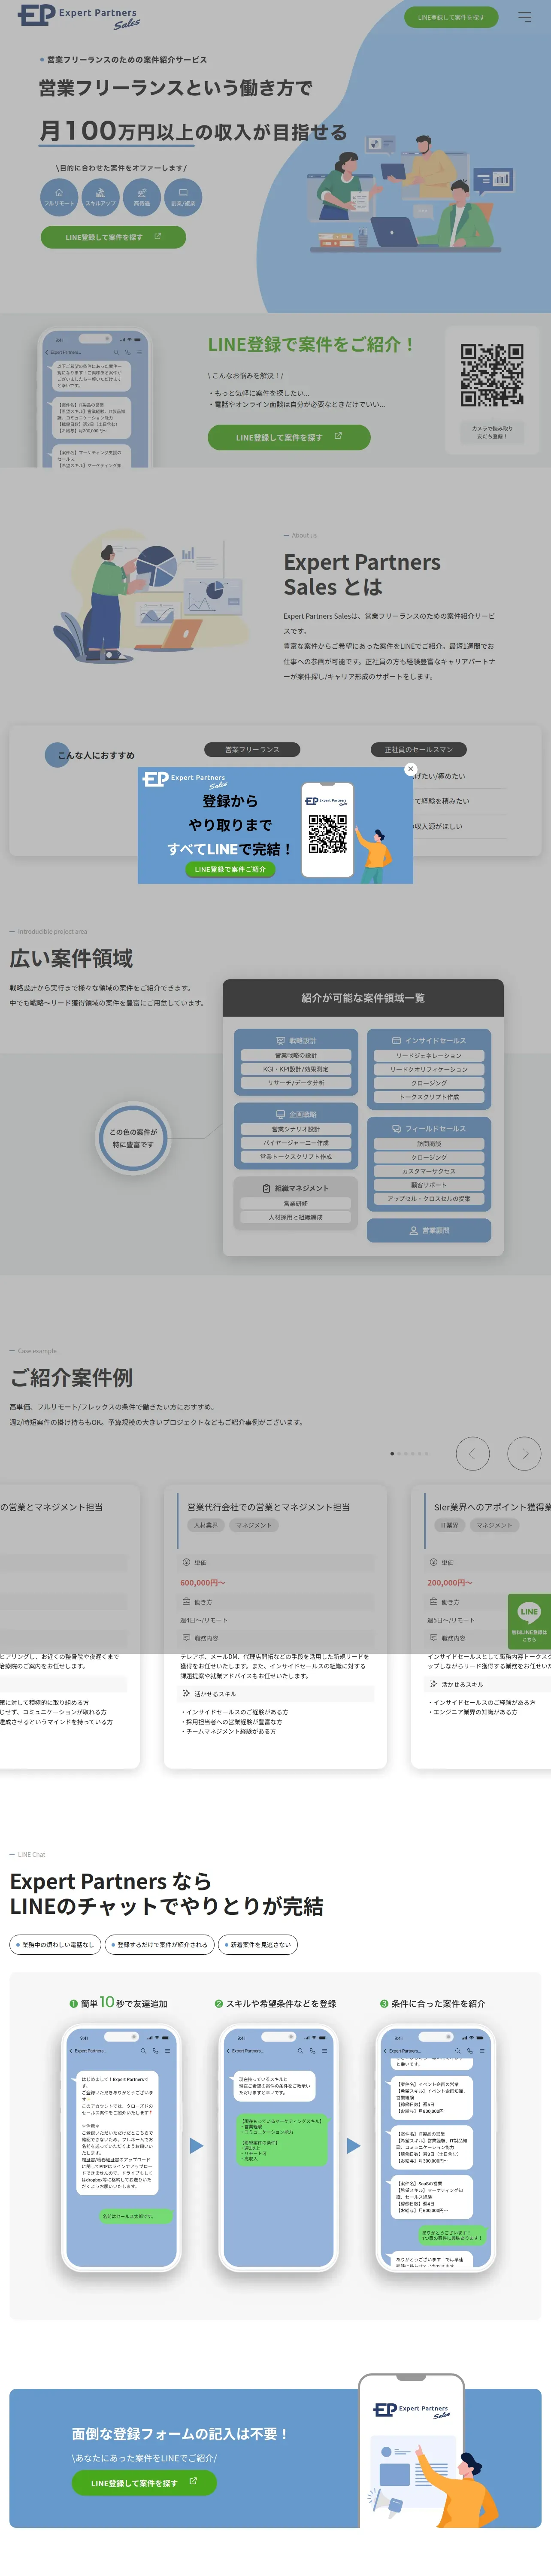The image size is (551, 2576).
Task: Click the アップセル・クロスセルの提案 item
Action: point(429,1199)
